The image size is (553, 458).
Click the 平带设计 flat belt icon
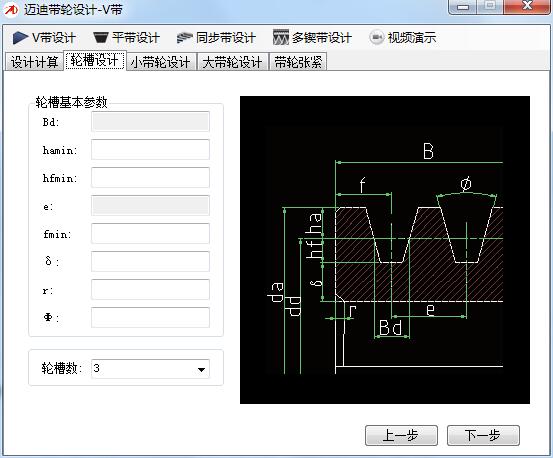pyautogui.click(x=101, y=38)
